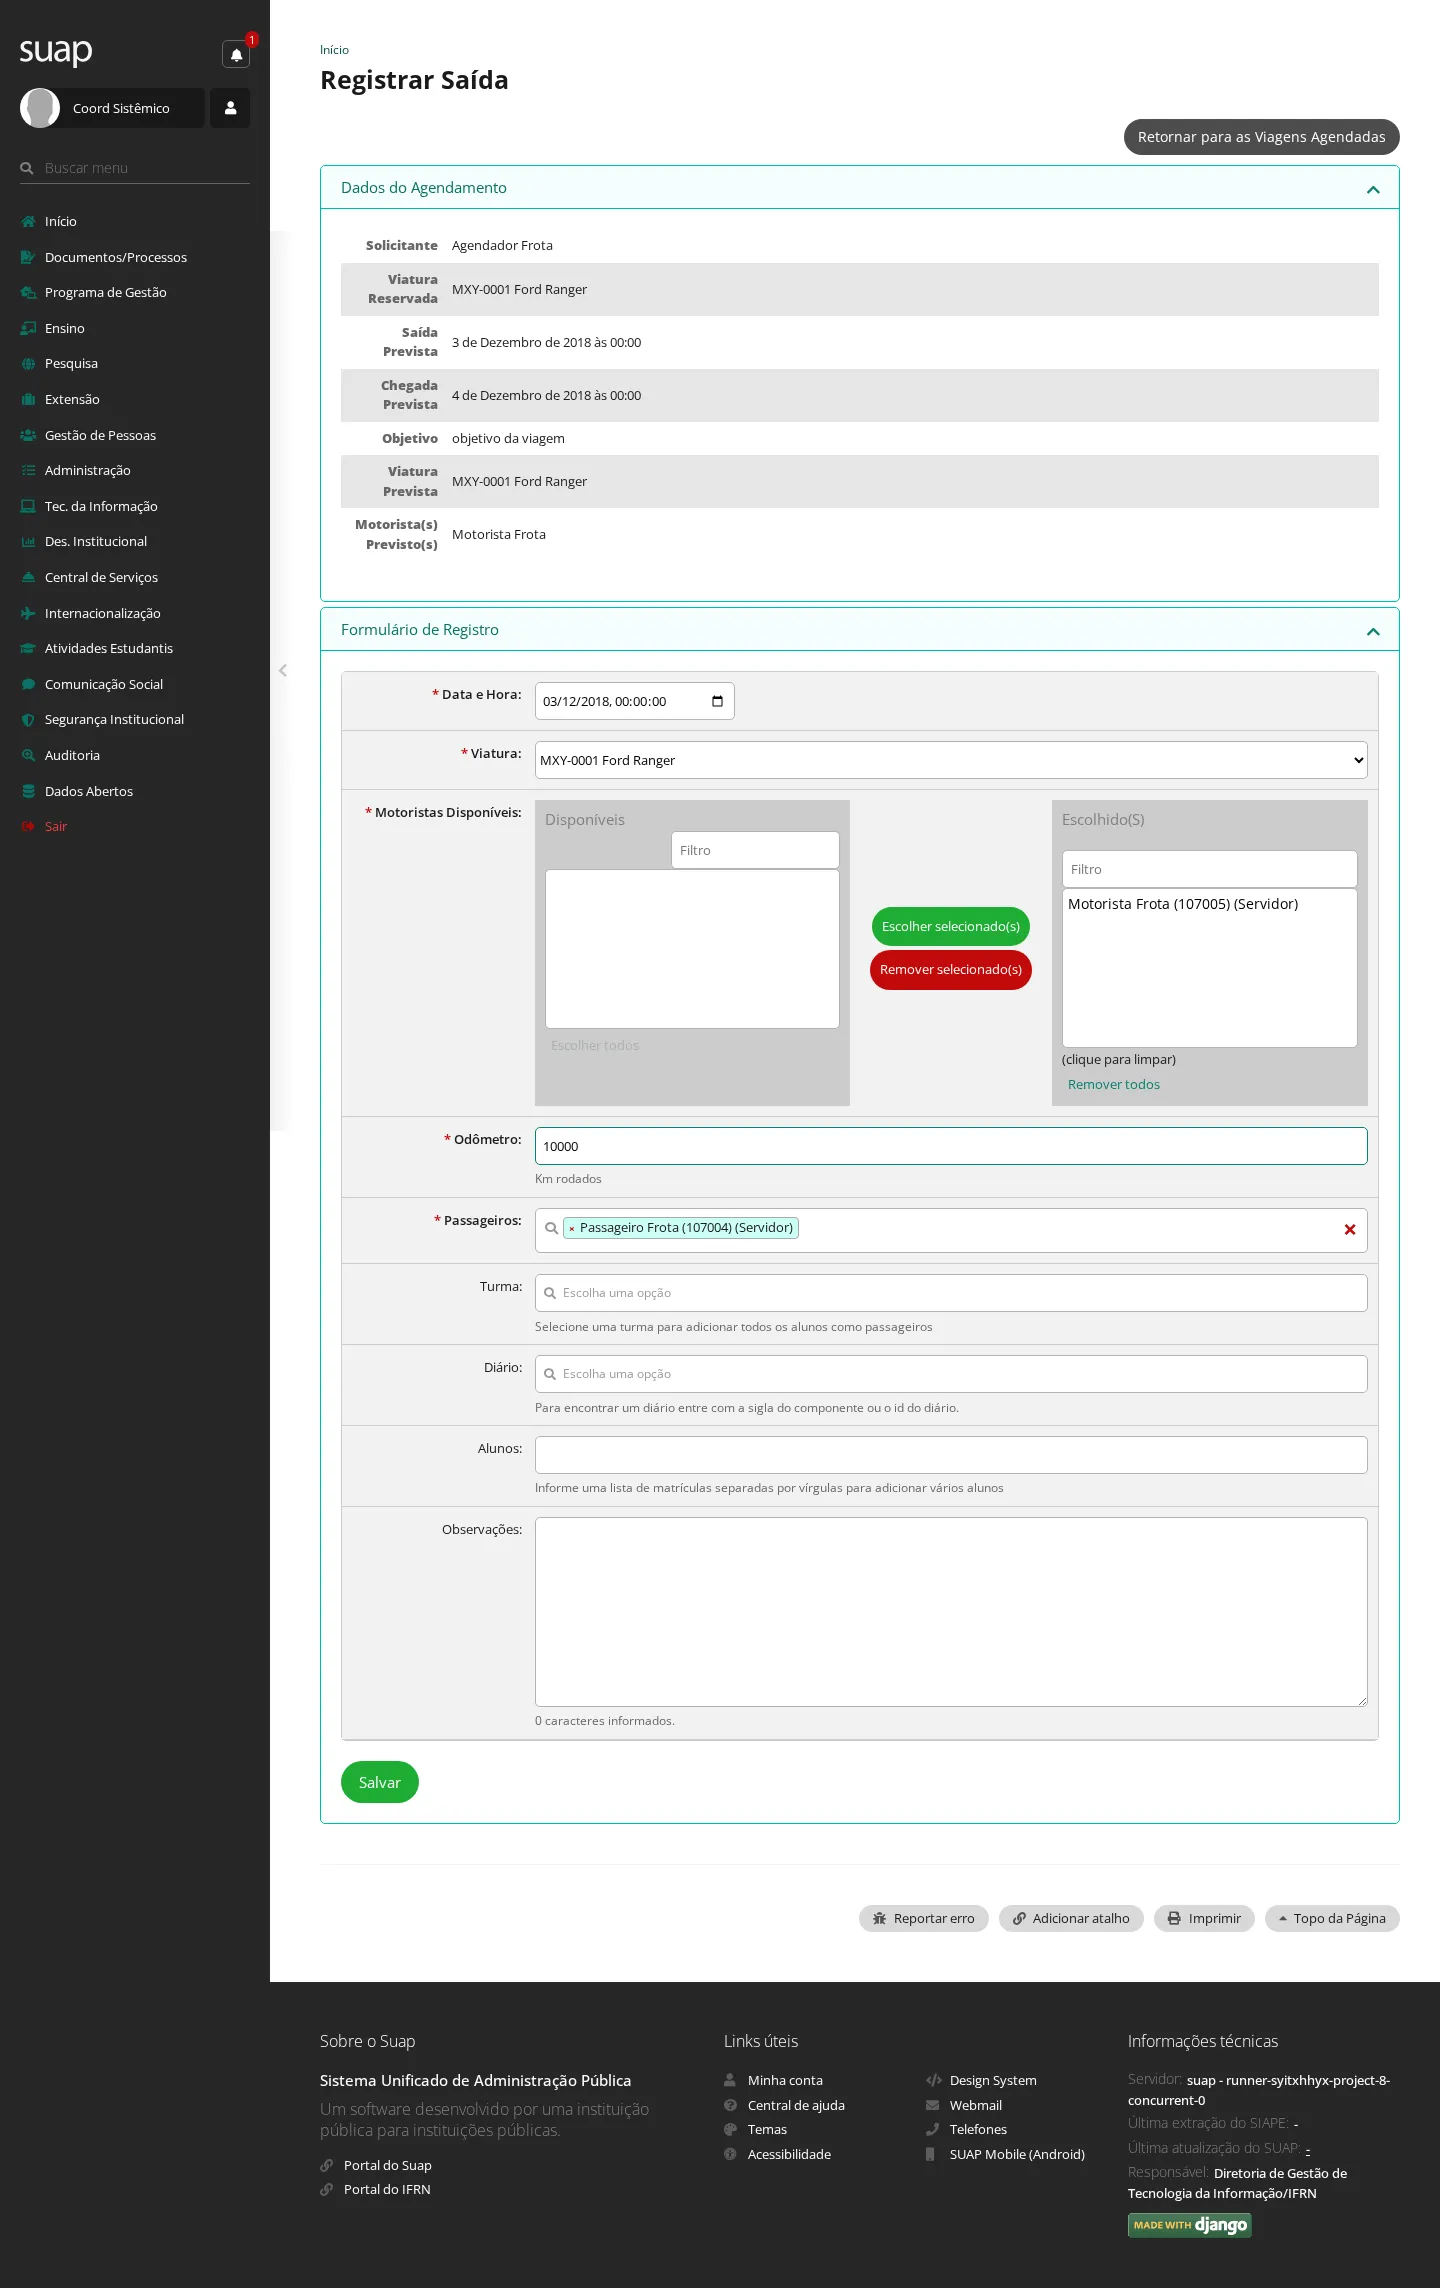The image size is (1440, 2288).
Task: Open Reportar erro bug button
Action: [x=924, y=1918]
